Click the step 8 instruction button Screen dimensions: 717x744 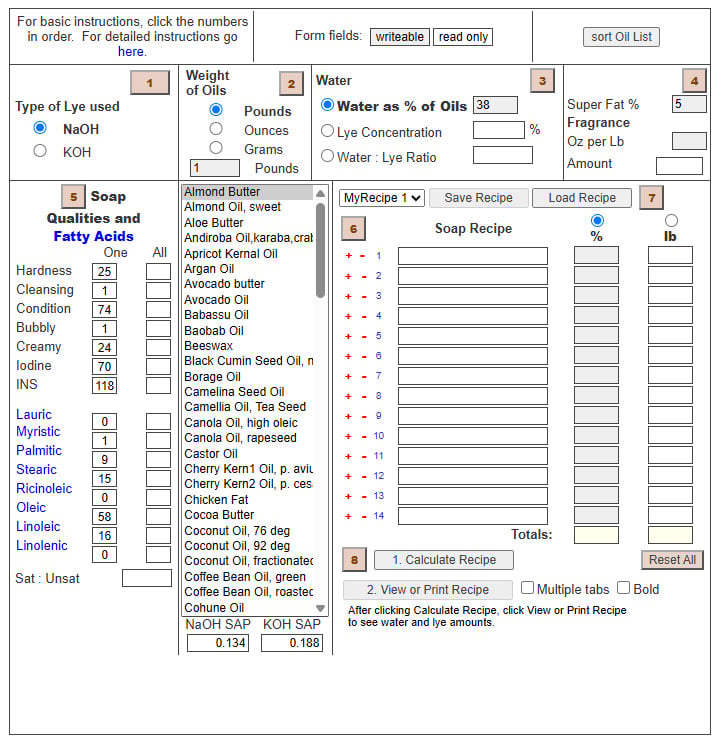point(354,560)
